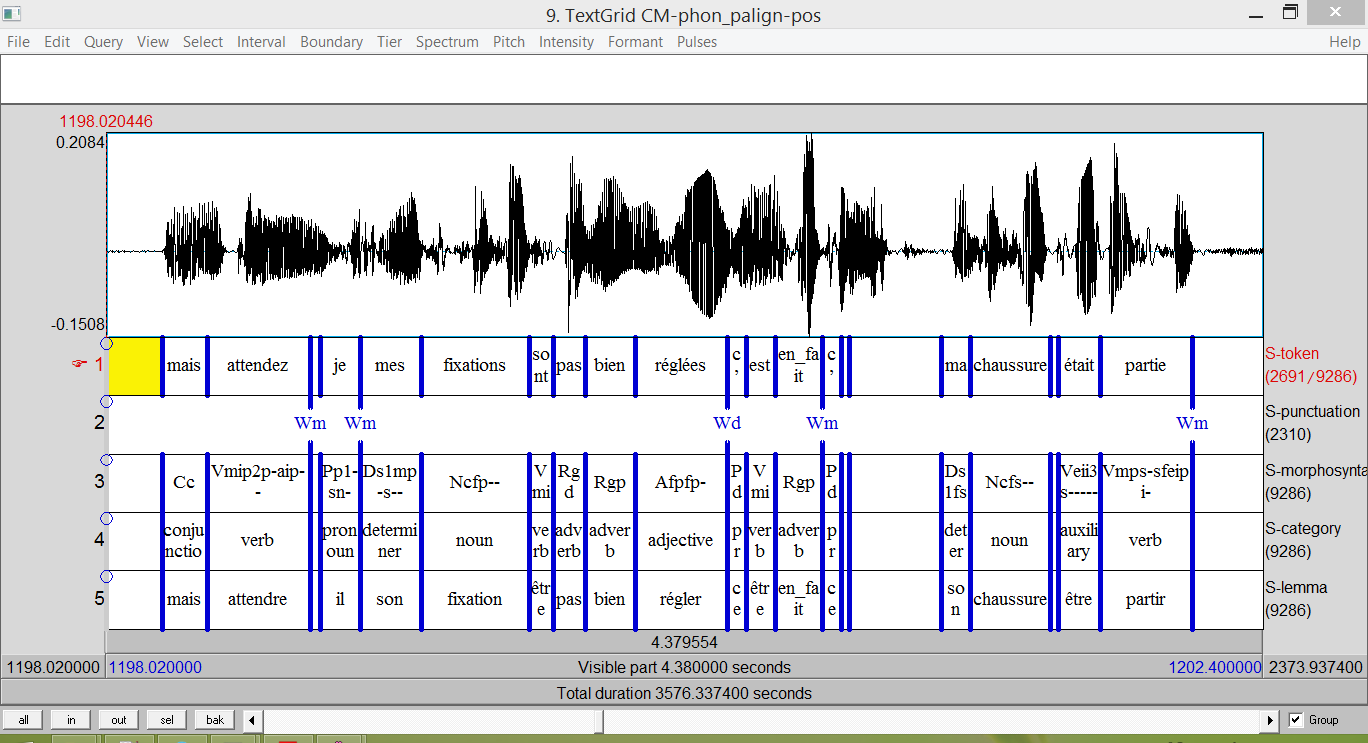Select the 'régler' lemma interval
Image resolution: width=1368 pixels, height=743 pixels.
point(679,600)
